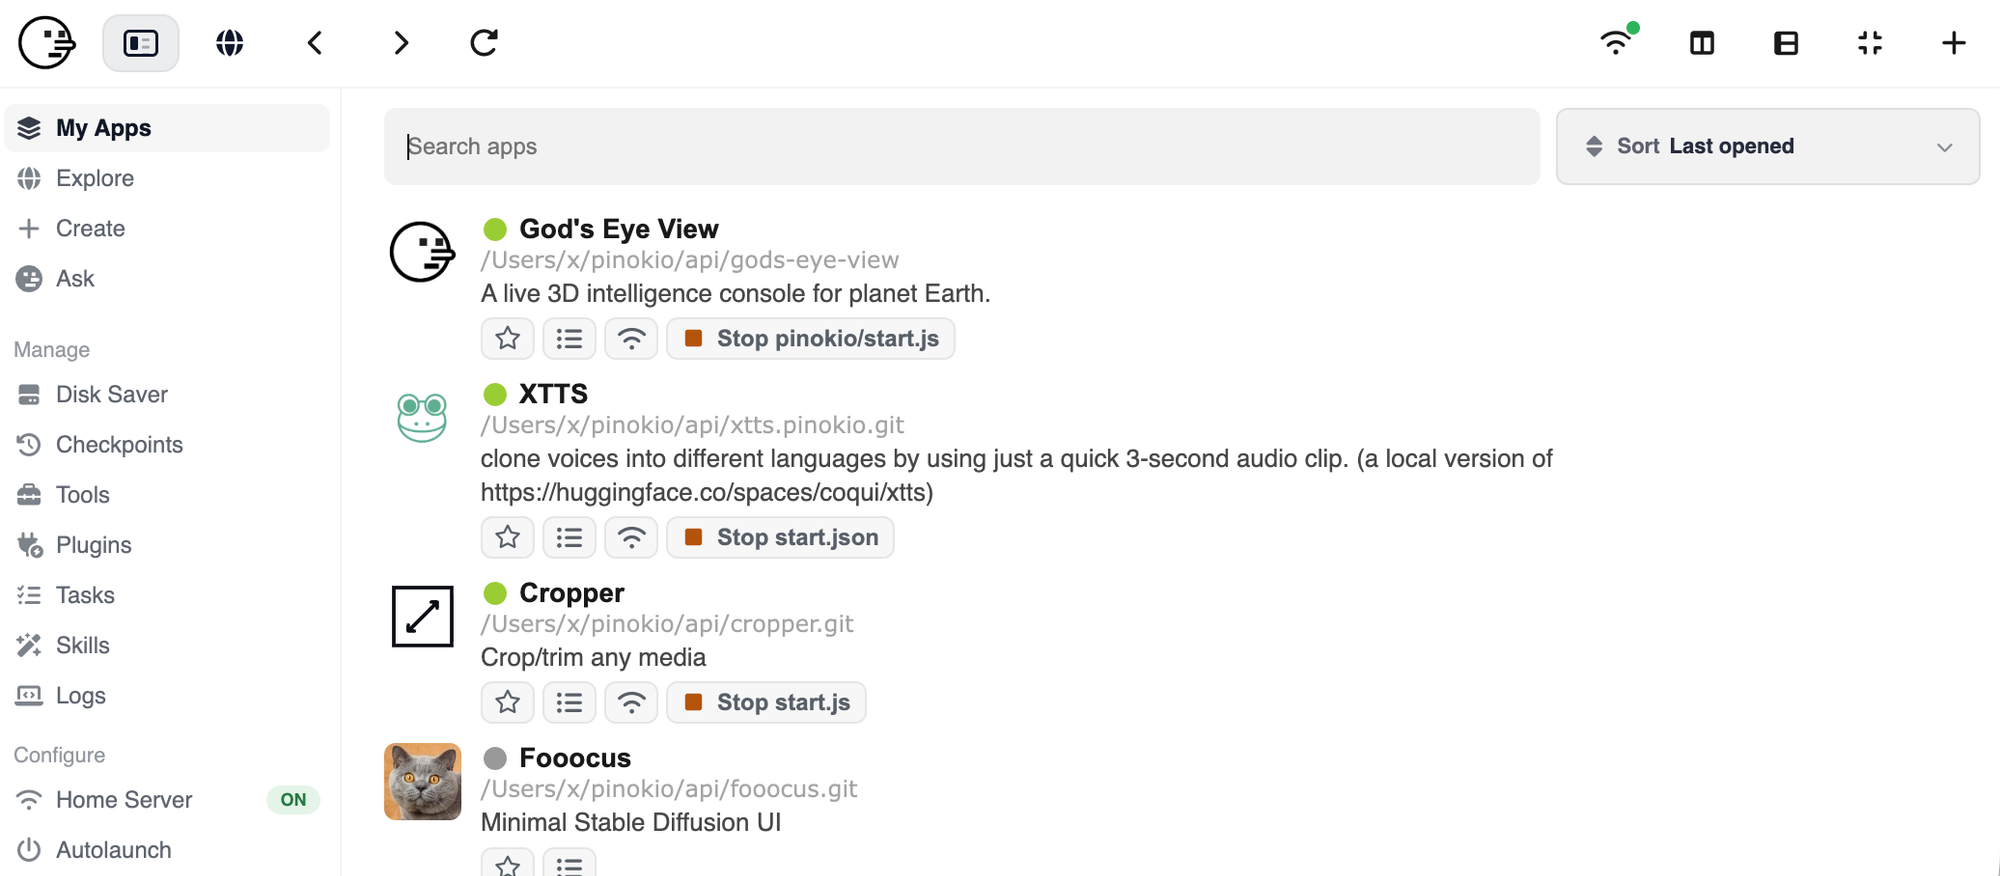Reload the page with the refresh icon

point(484,43)
